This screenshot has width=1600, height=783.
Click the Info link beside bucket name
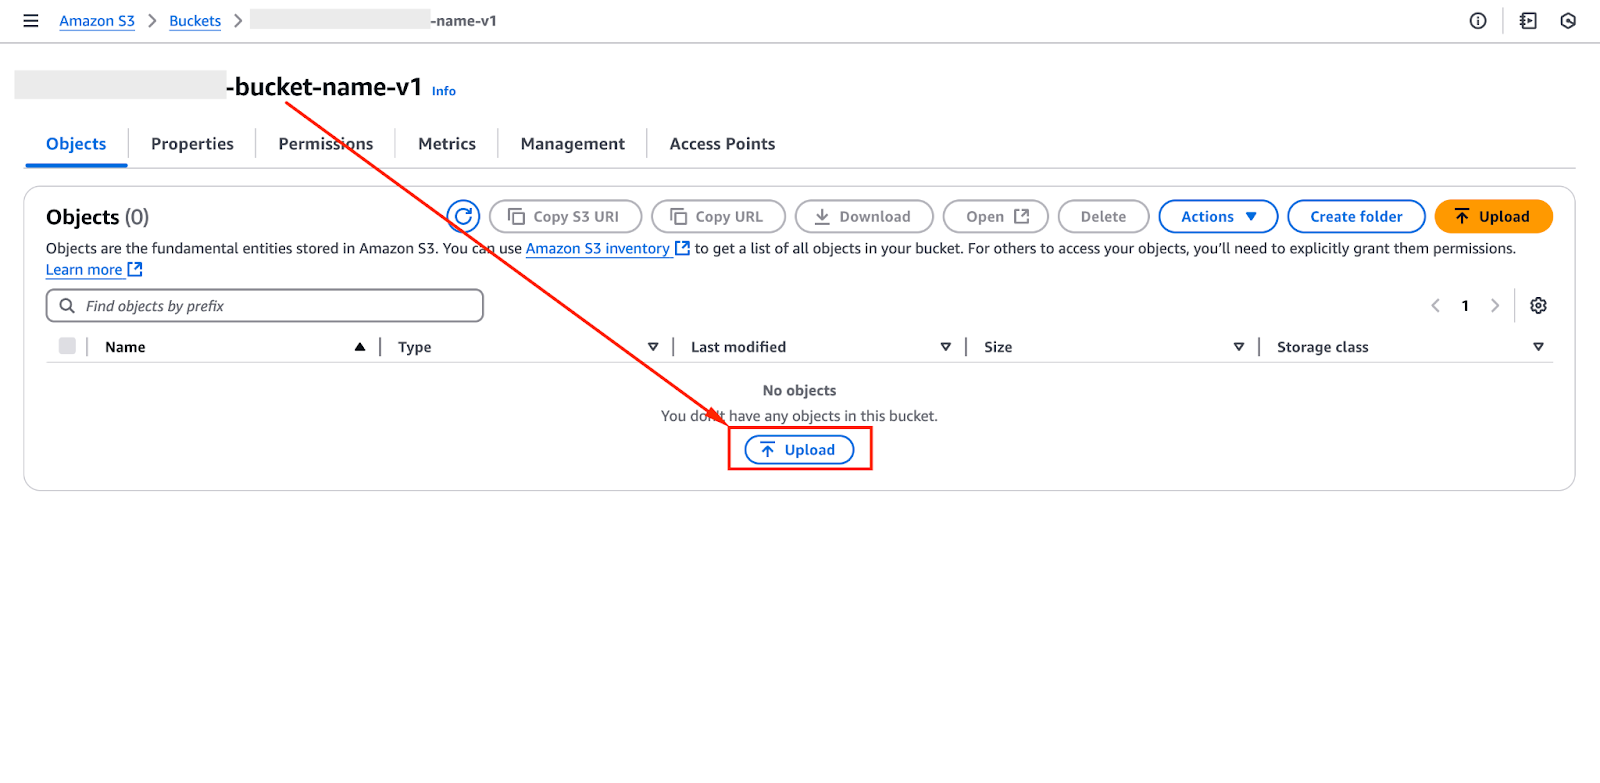tap(444, 91)
